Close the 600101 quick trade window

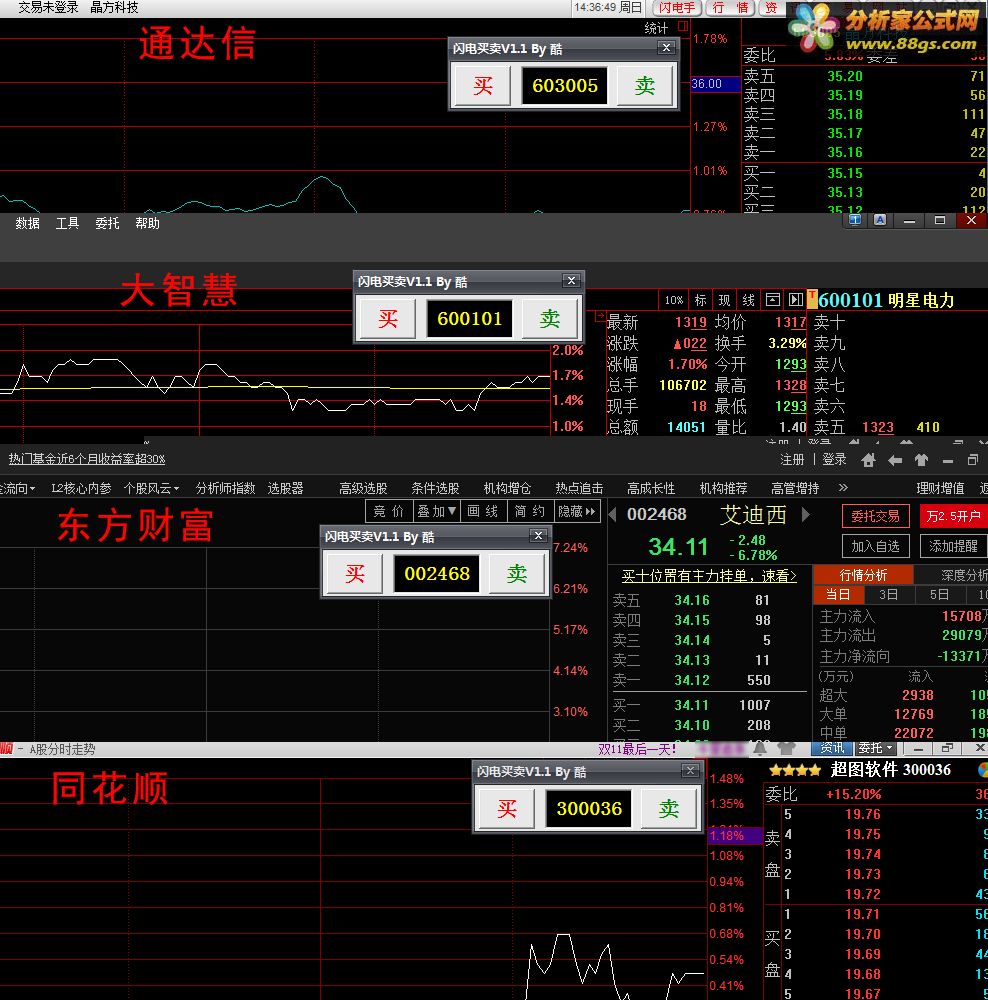[571, 281]
